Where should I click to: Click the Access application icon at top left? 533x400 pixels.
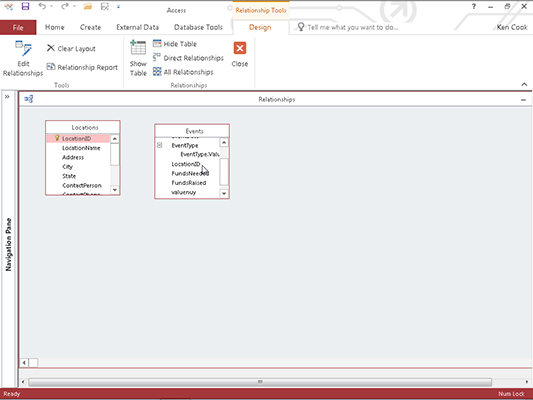point(8,6)
